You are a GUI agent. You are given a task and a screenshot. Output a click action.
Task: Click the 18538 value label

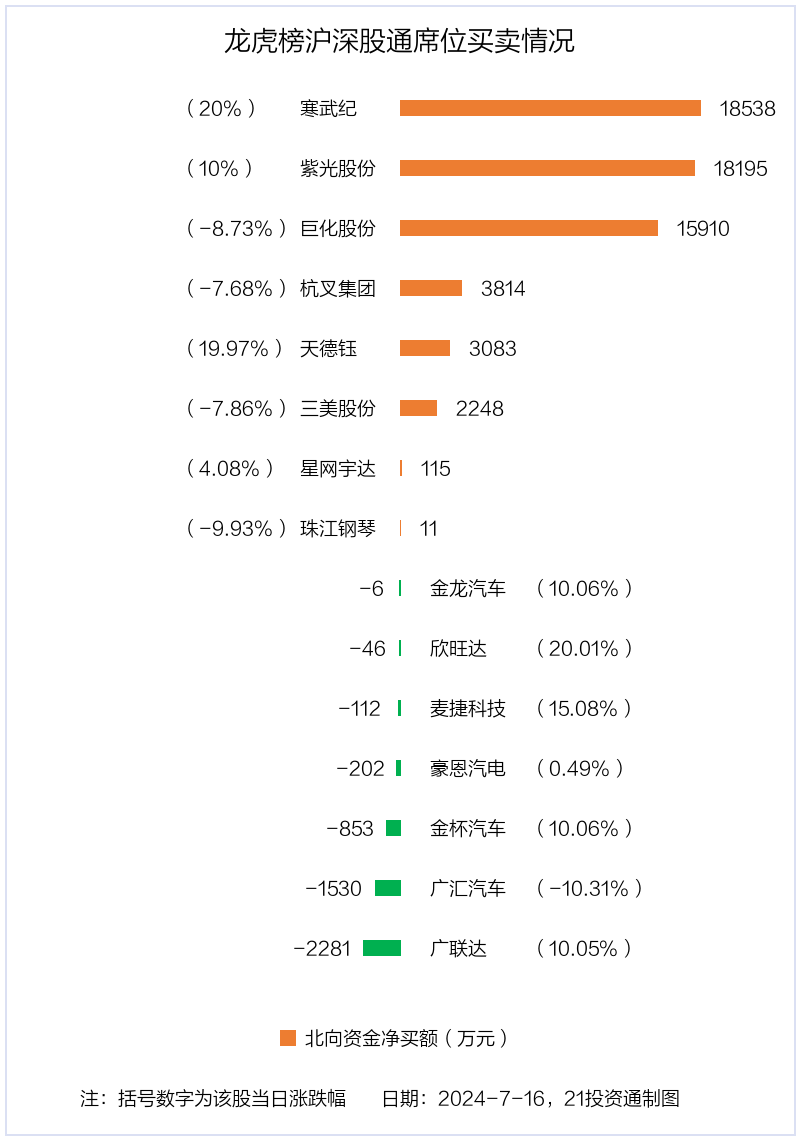747,108
